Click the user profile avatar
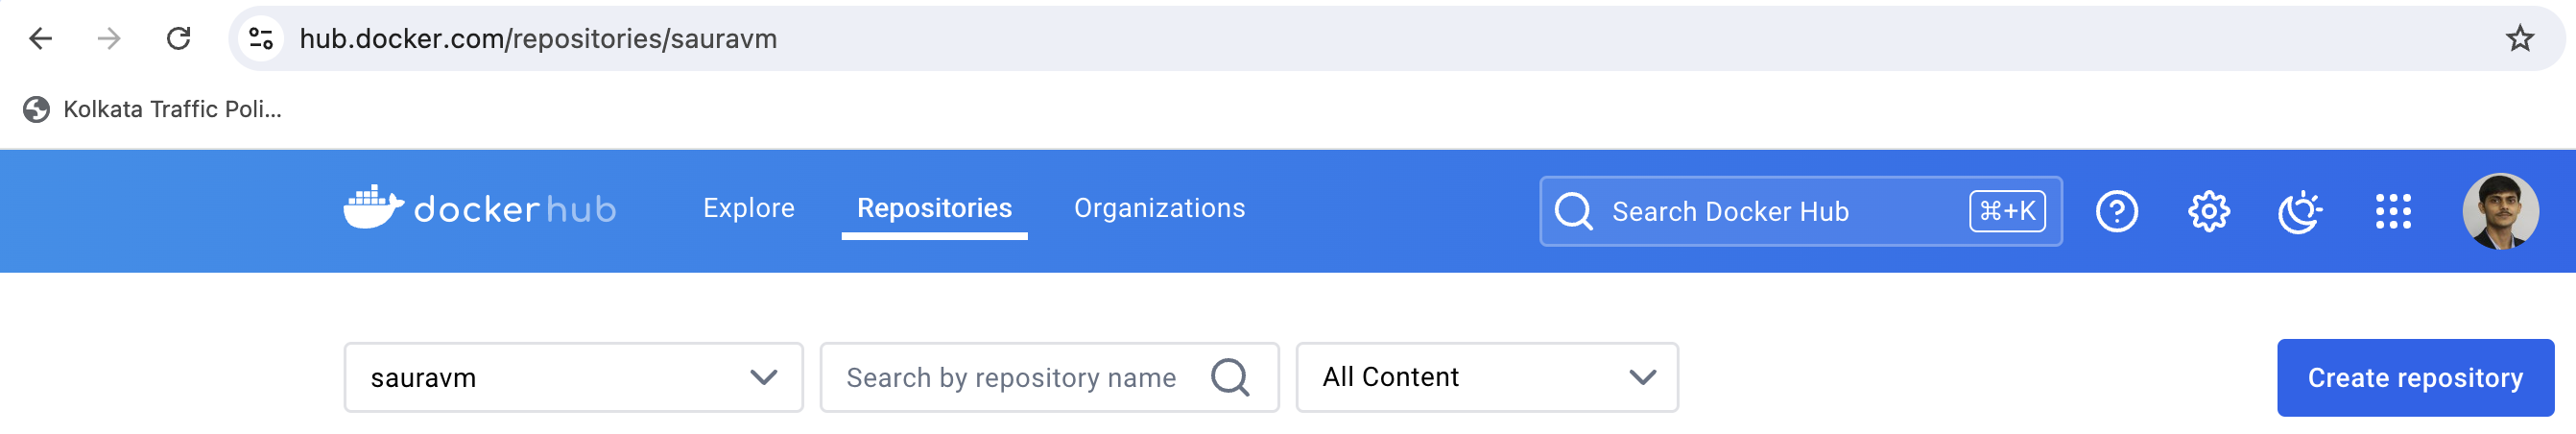 pyautogui.click(x=2499, y=211)
